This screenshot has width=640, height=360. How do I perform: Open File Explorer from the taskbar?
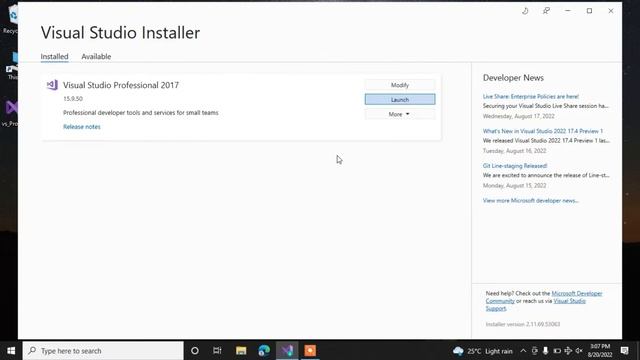[241, 351]
